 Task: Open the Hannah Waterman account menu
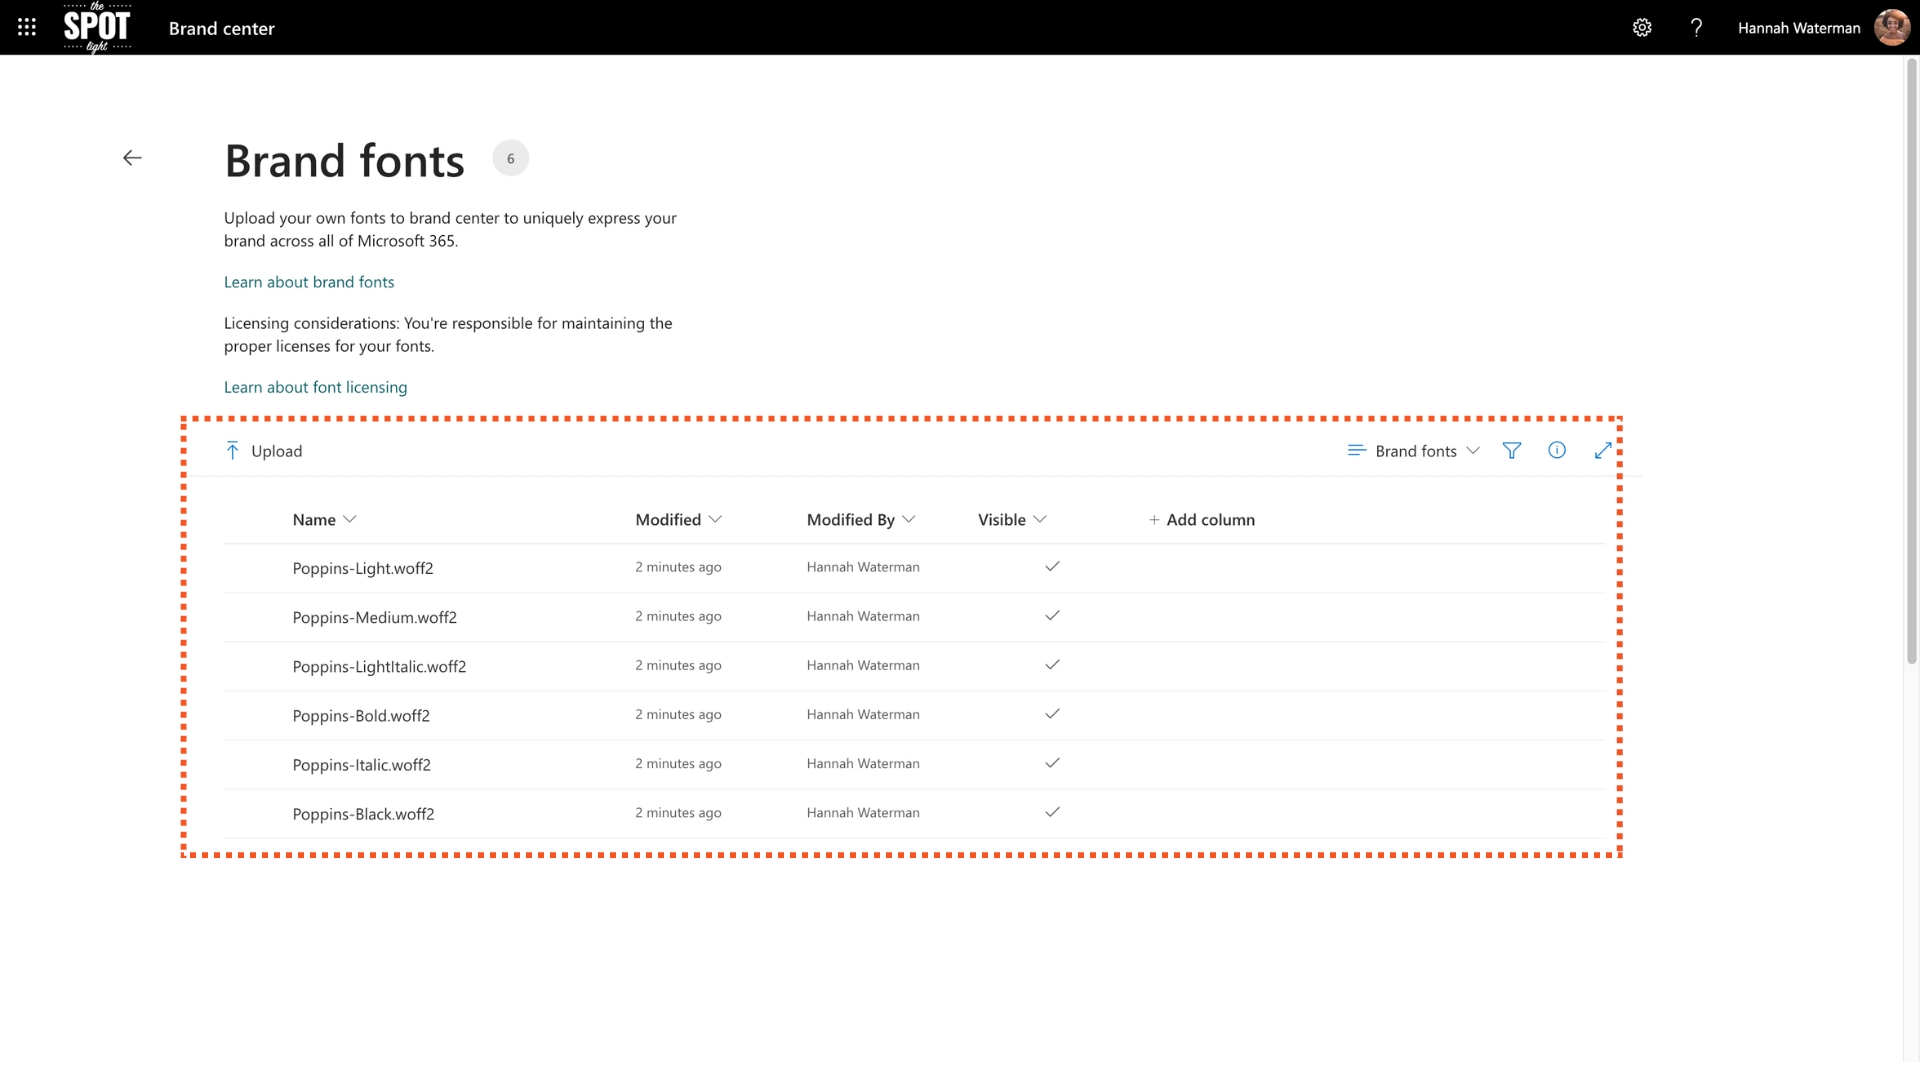(1798, 28)
